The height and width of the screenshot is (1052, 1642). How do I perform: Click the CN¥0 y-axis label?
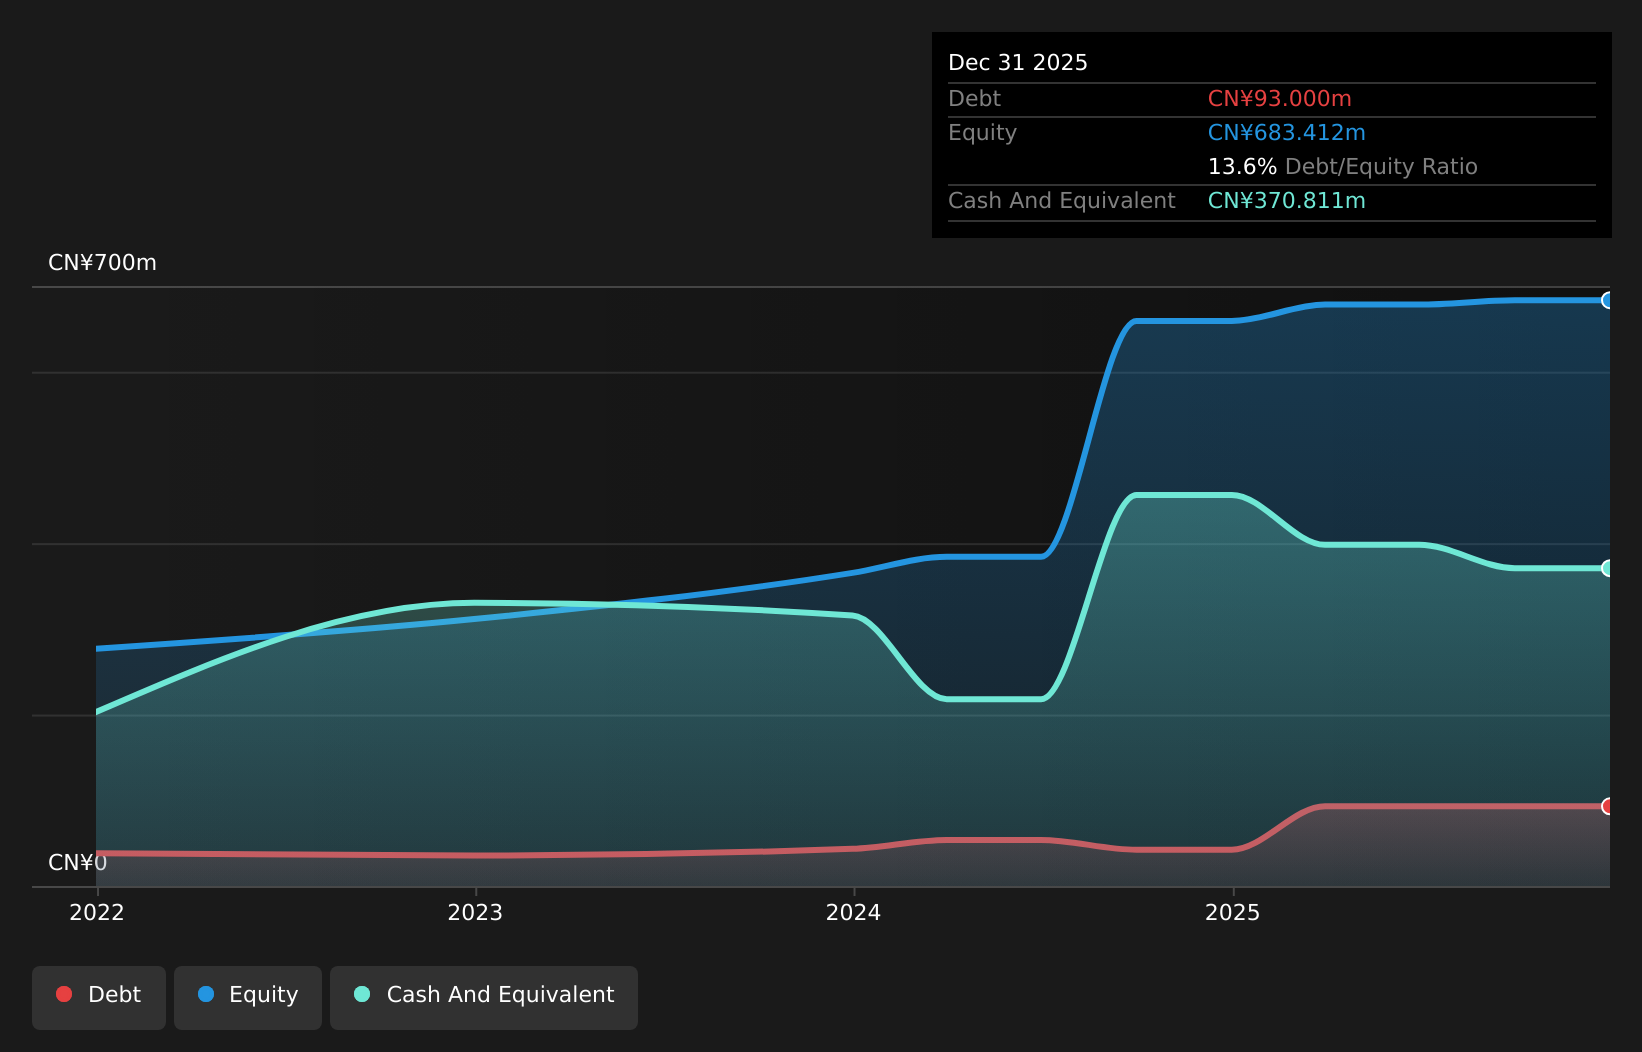click(77, 863)
